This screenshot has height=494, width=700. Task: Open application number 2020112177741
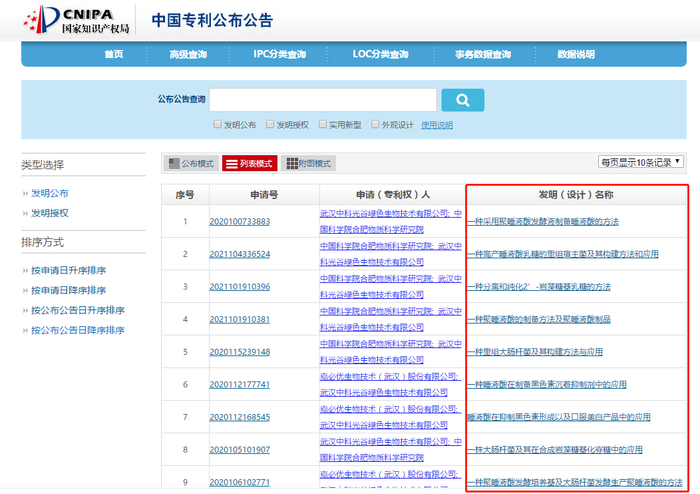(240, 385)
